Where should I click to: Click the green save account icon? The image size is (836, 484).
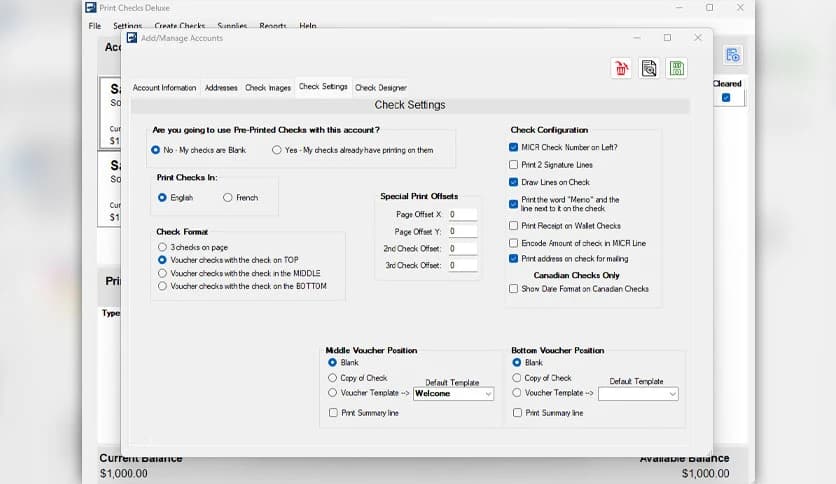pyautogui.click(x=677, y=68)
